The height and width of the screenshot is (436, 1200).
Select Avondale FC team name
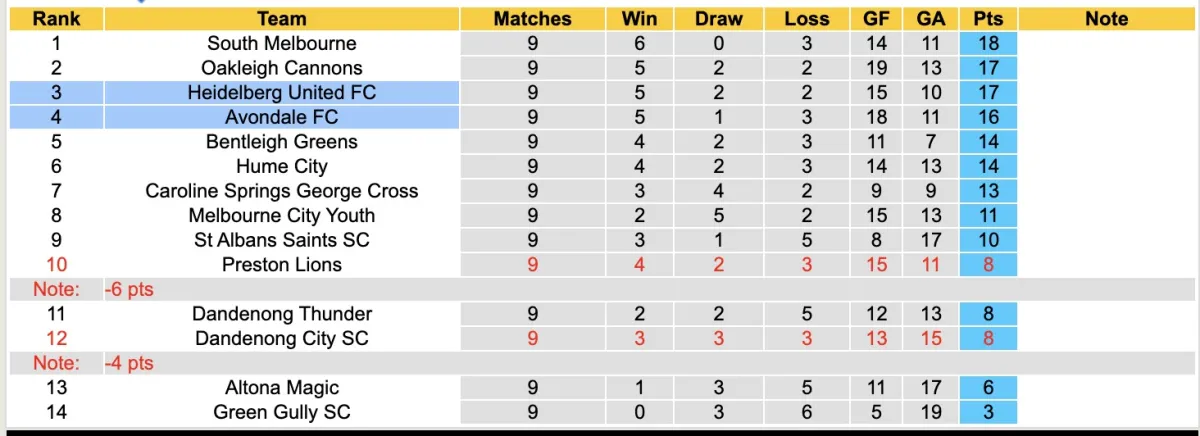[x=281, y=117]
